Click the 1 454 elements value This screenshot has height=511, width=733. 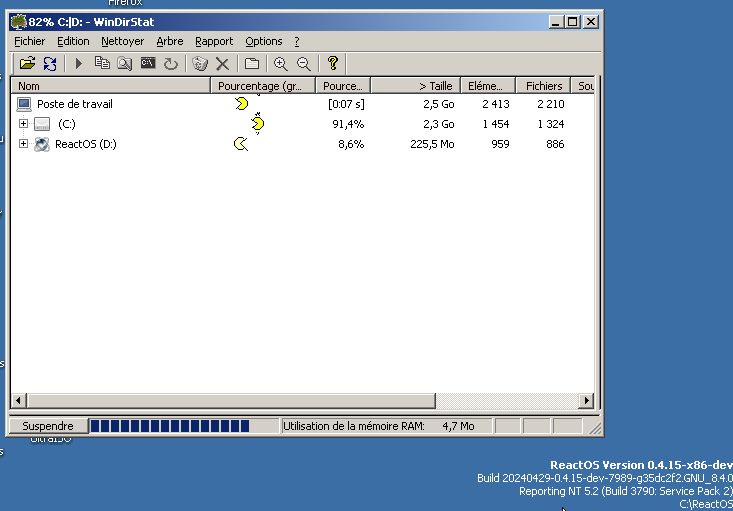tap(496, 124)
